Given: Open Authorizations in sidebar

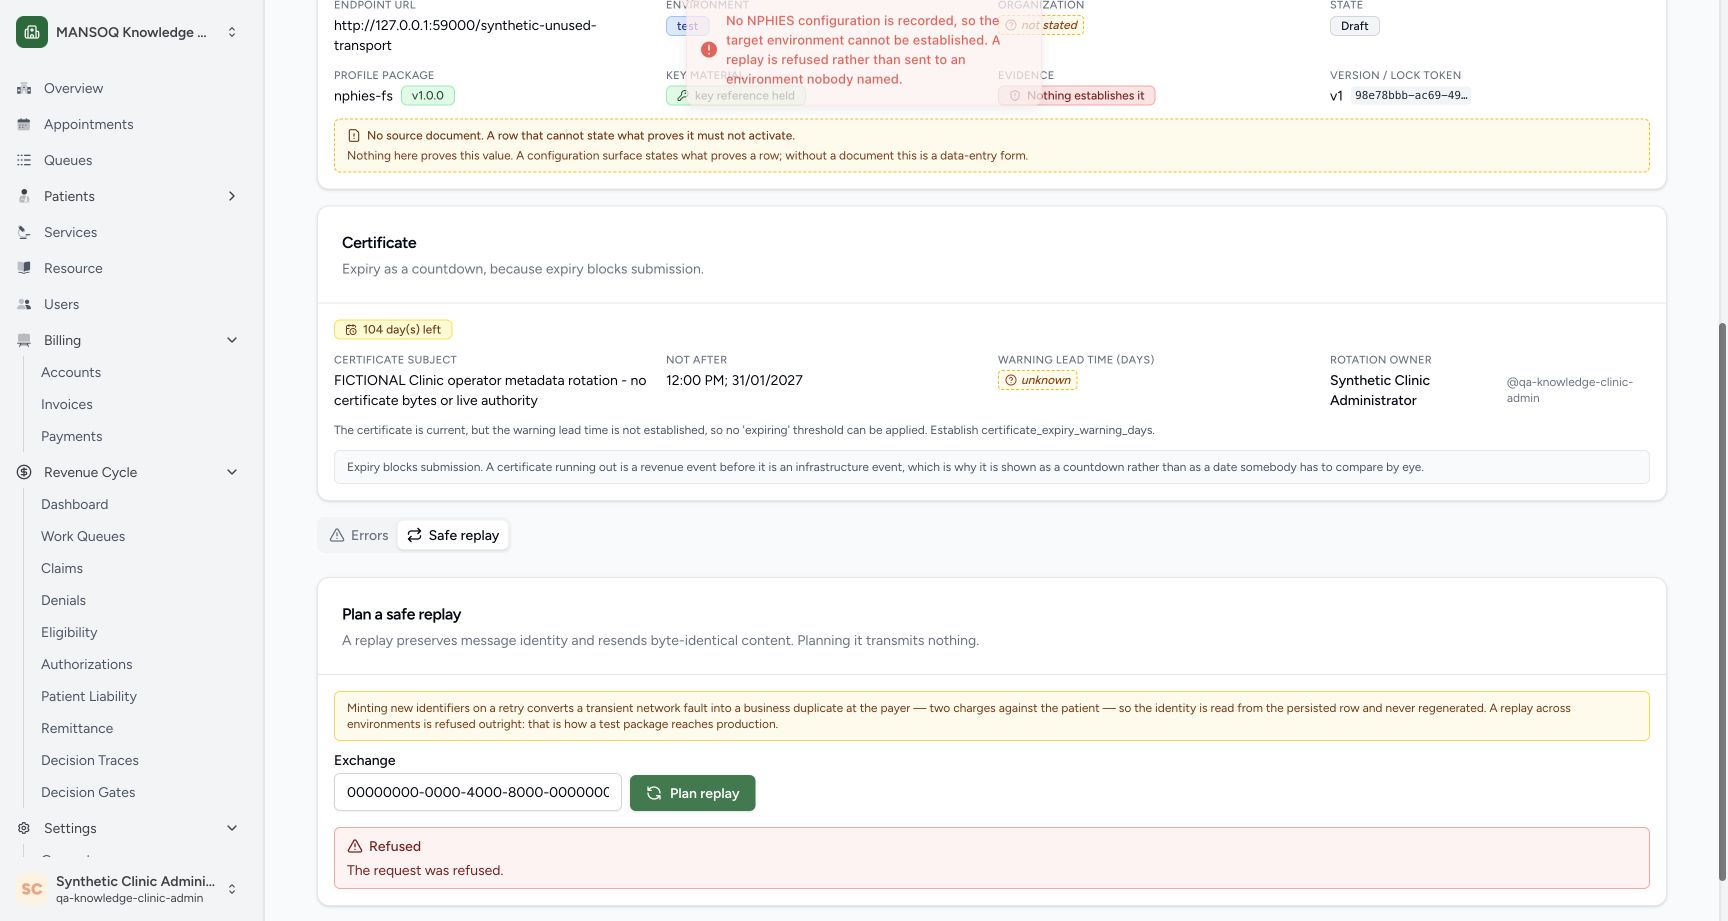Looking at the screenshot, I should (x=87, y=664).
